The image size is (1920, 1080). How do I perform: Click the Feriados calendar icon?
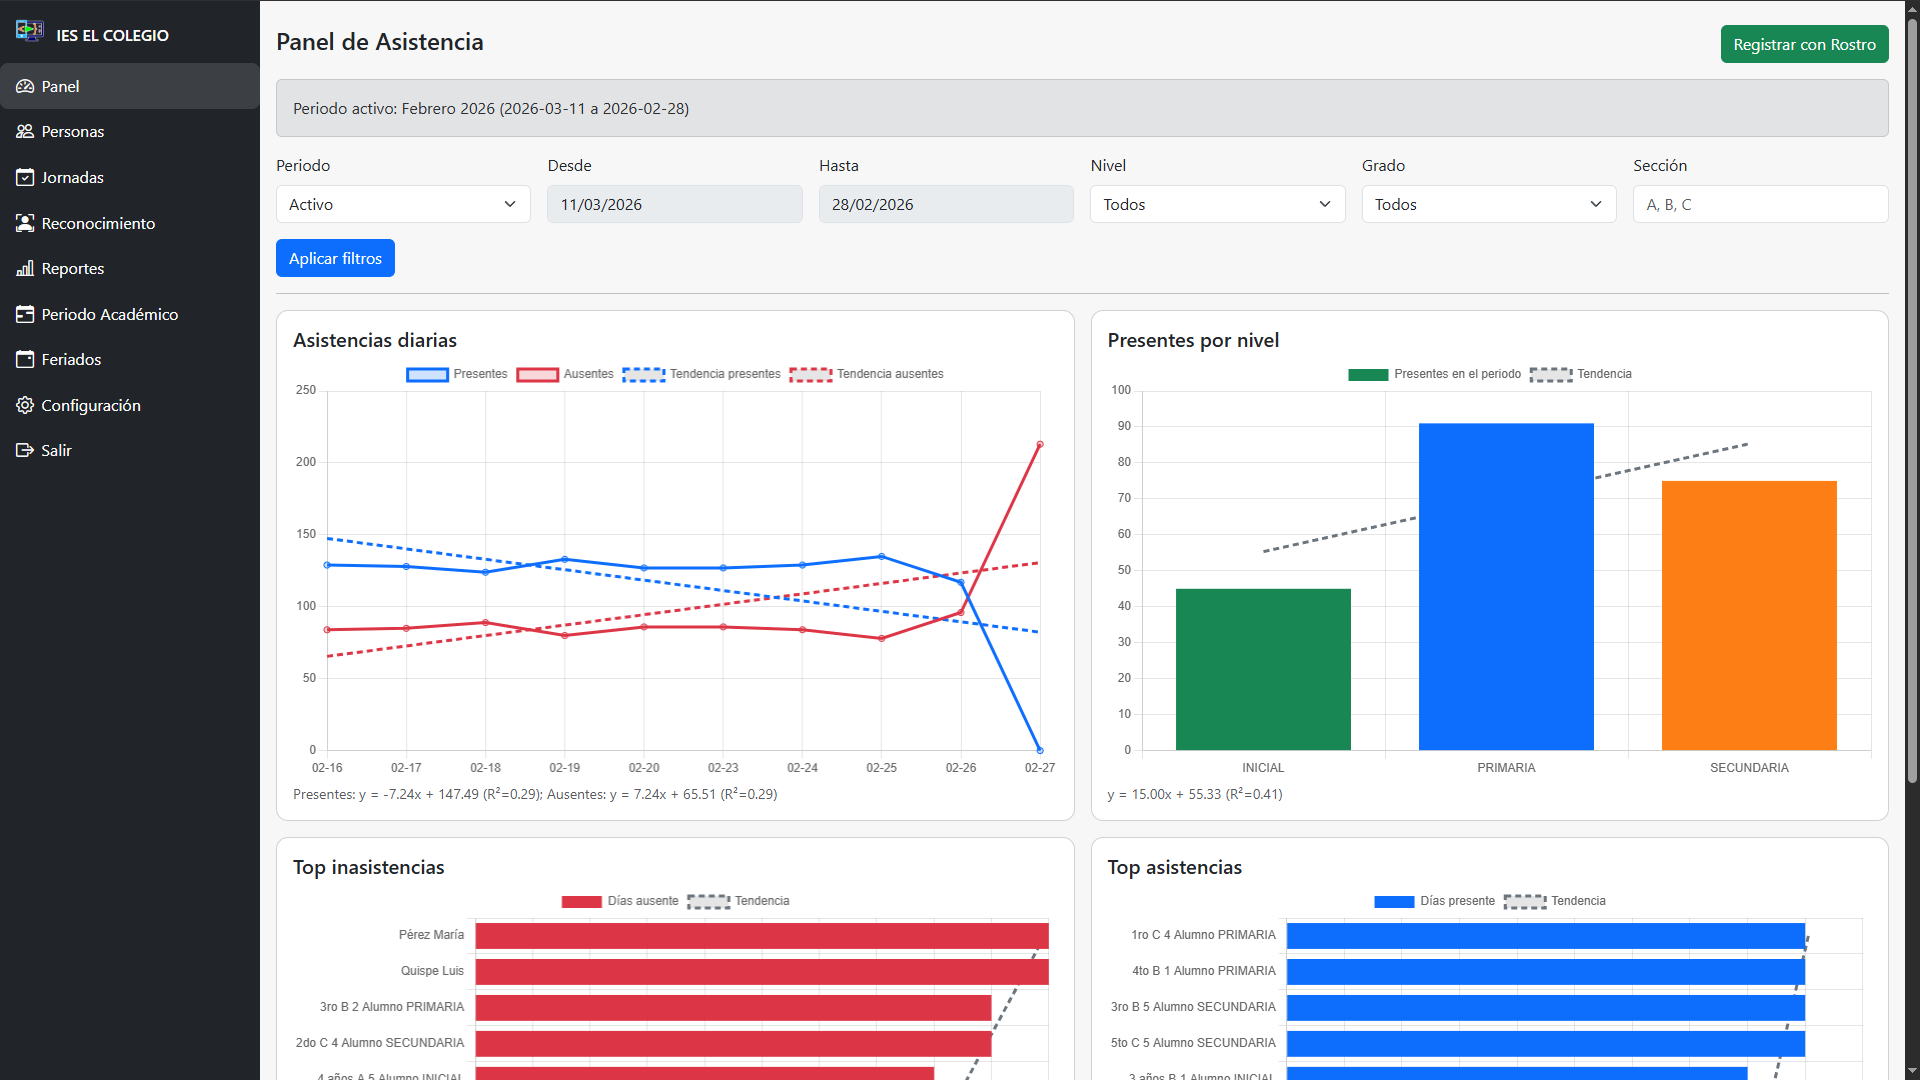coord(25,360)
